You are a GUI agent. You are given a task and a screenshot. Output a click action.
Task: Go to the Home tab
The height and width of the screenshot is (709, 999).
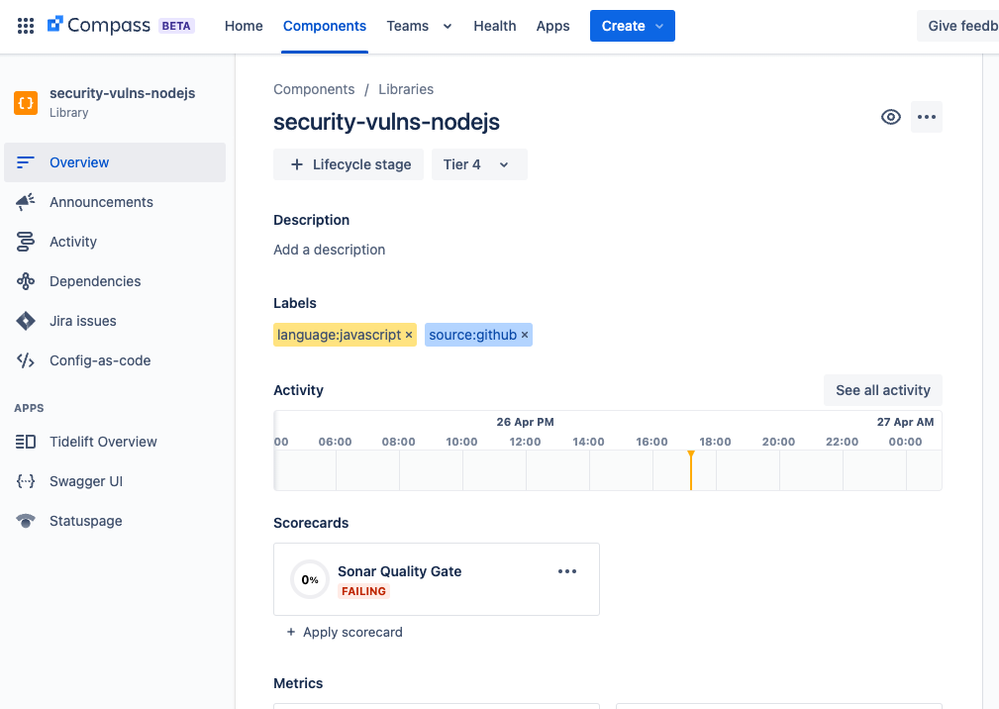click(x=243, y=26)
